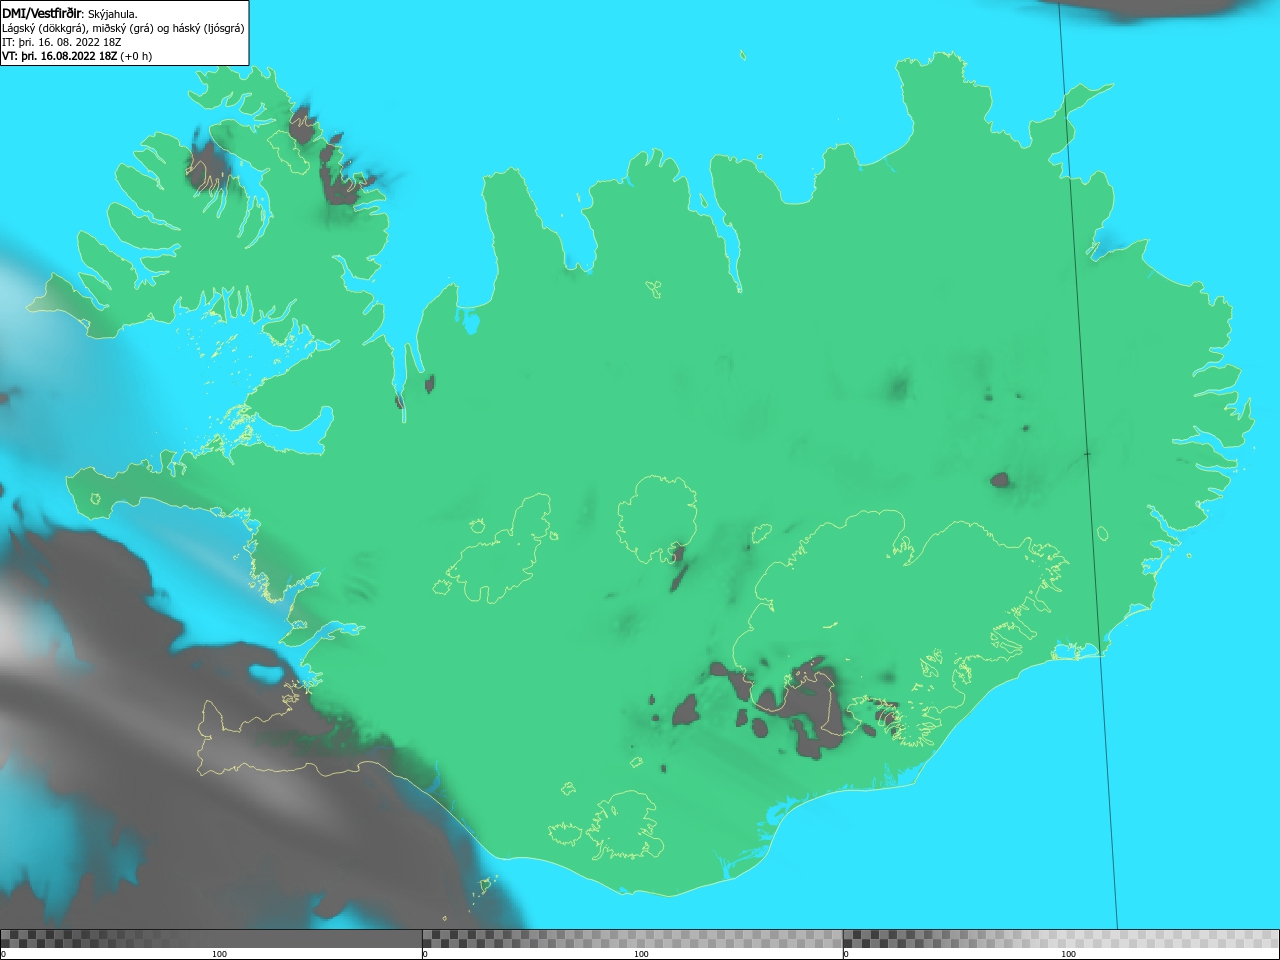Image resolution: width=1280 pixels, height=960 pixels.
Task: Click "100" label under light-grey high cloud scale
Action: click(1068, 954)
